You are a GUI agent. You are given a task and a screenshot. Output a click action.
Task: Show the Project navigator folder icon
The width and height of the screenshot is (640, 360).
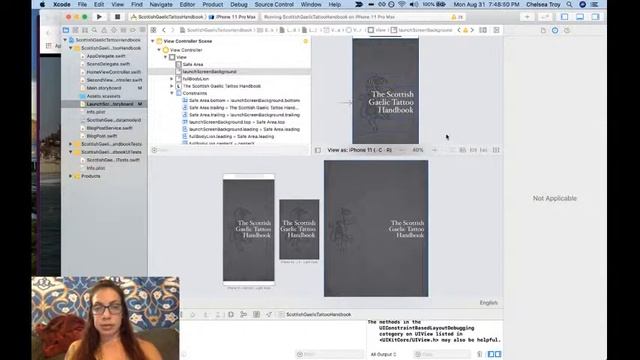click(66, 30)
